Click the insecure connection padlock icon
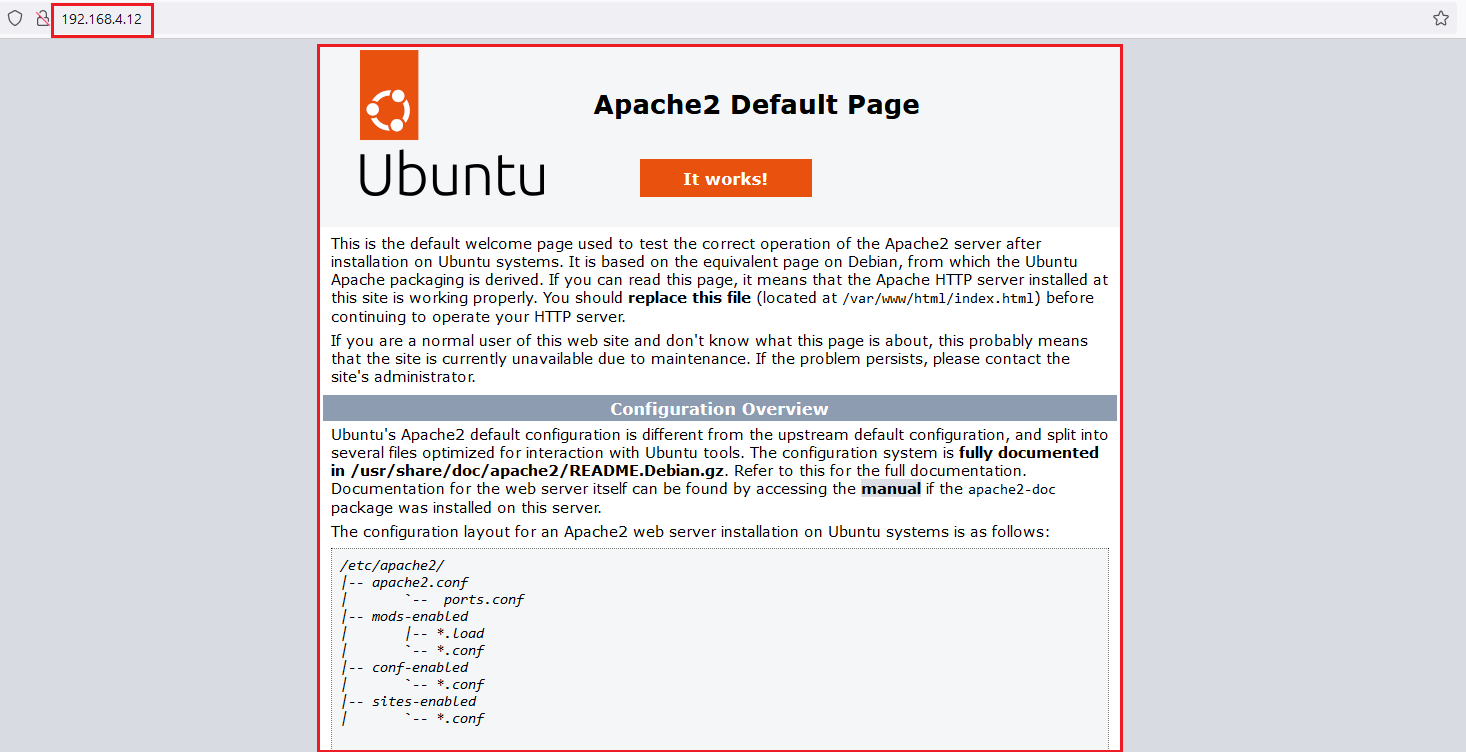Screen dimensions: 1466x752 [x=43, y=19]
